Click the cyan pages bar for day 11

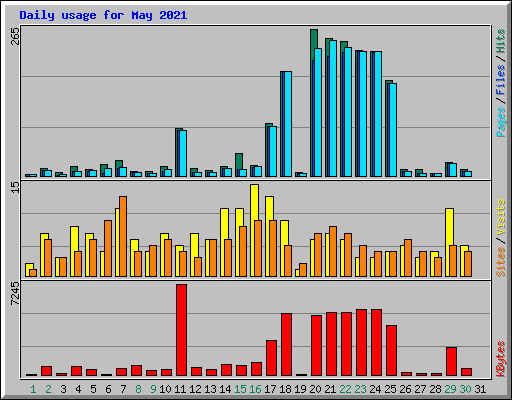[183, 153]
